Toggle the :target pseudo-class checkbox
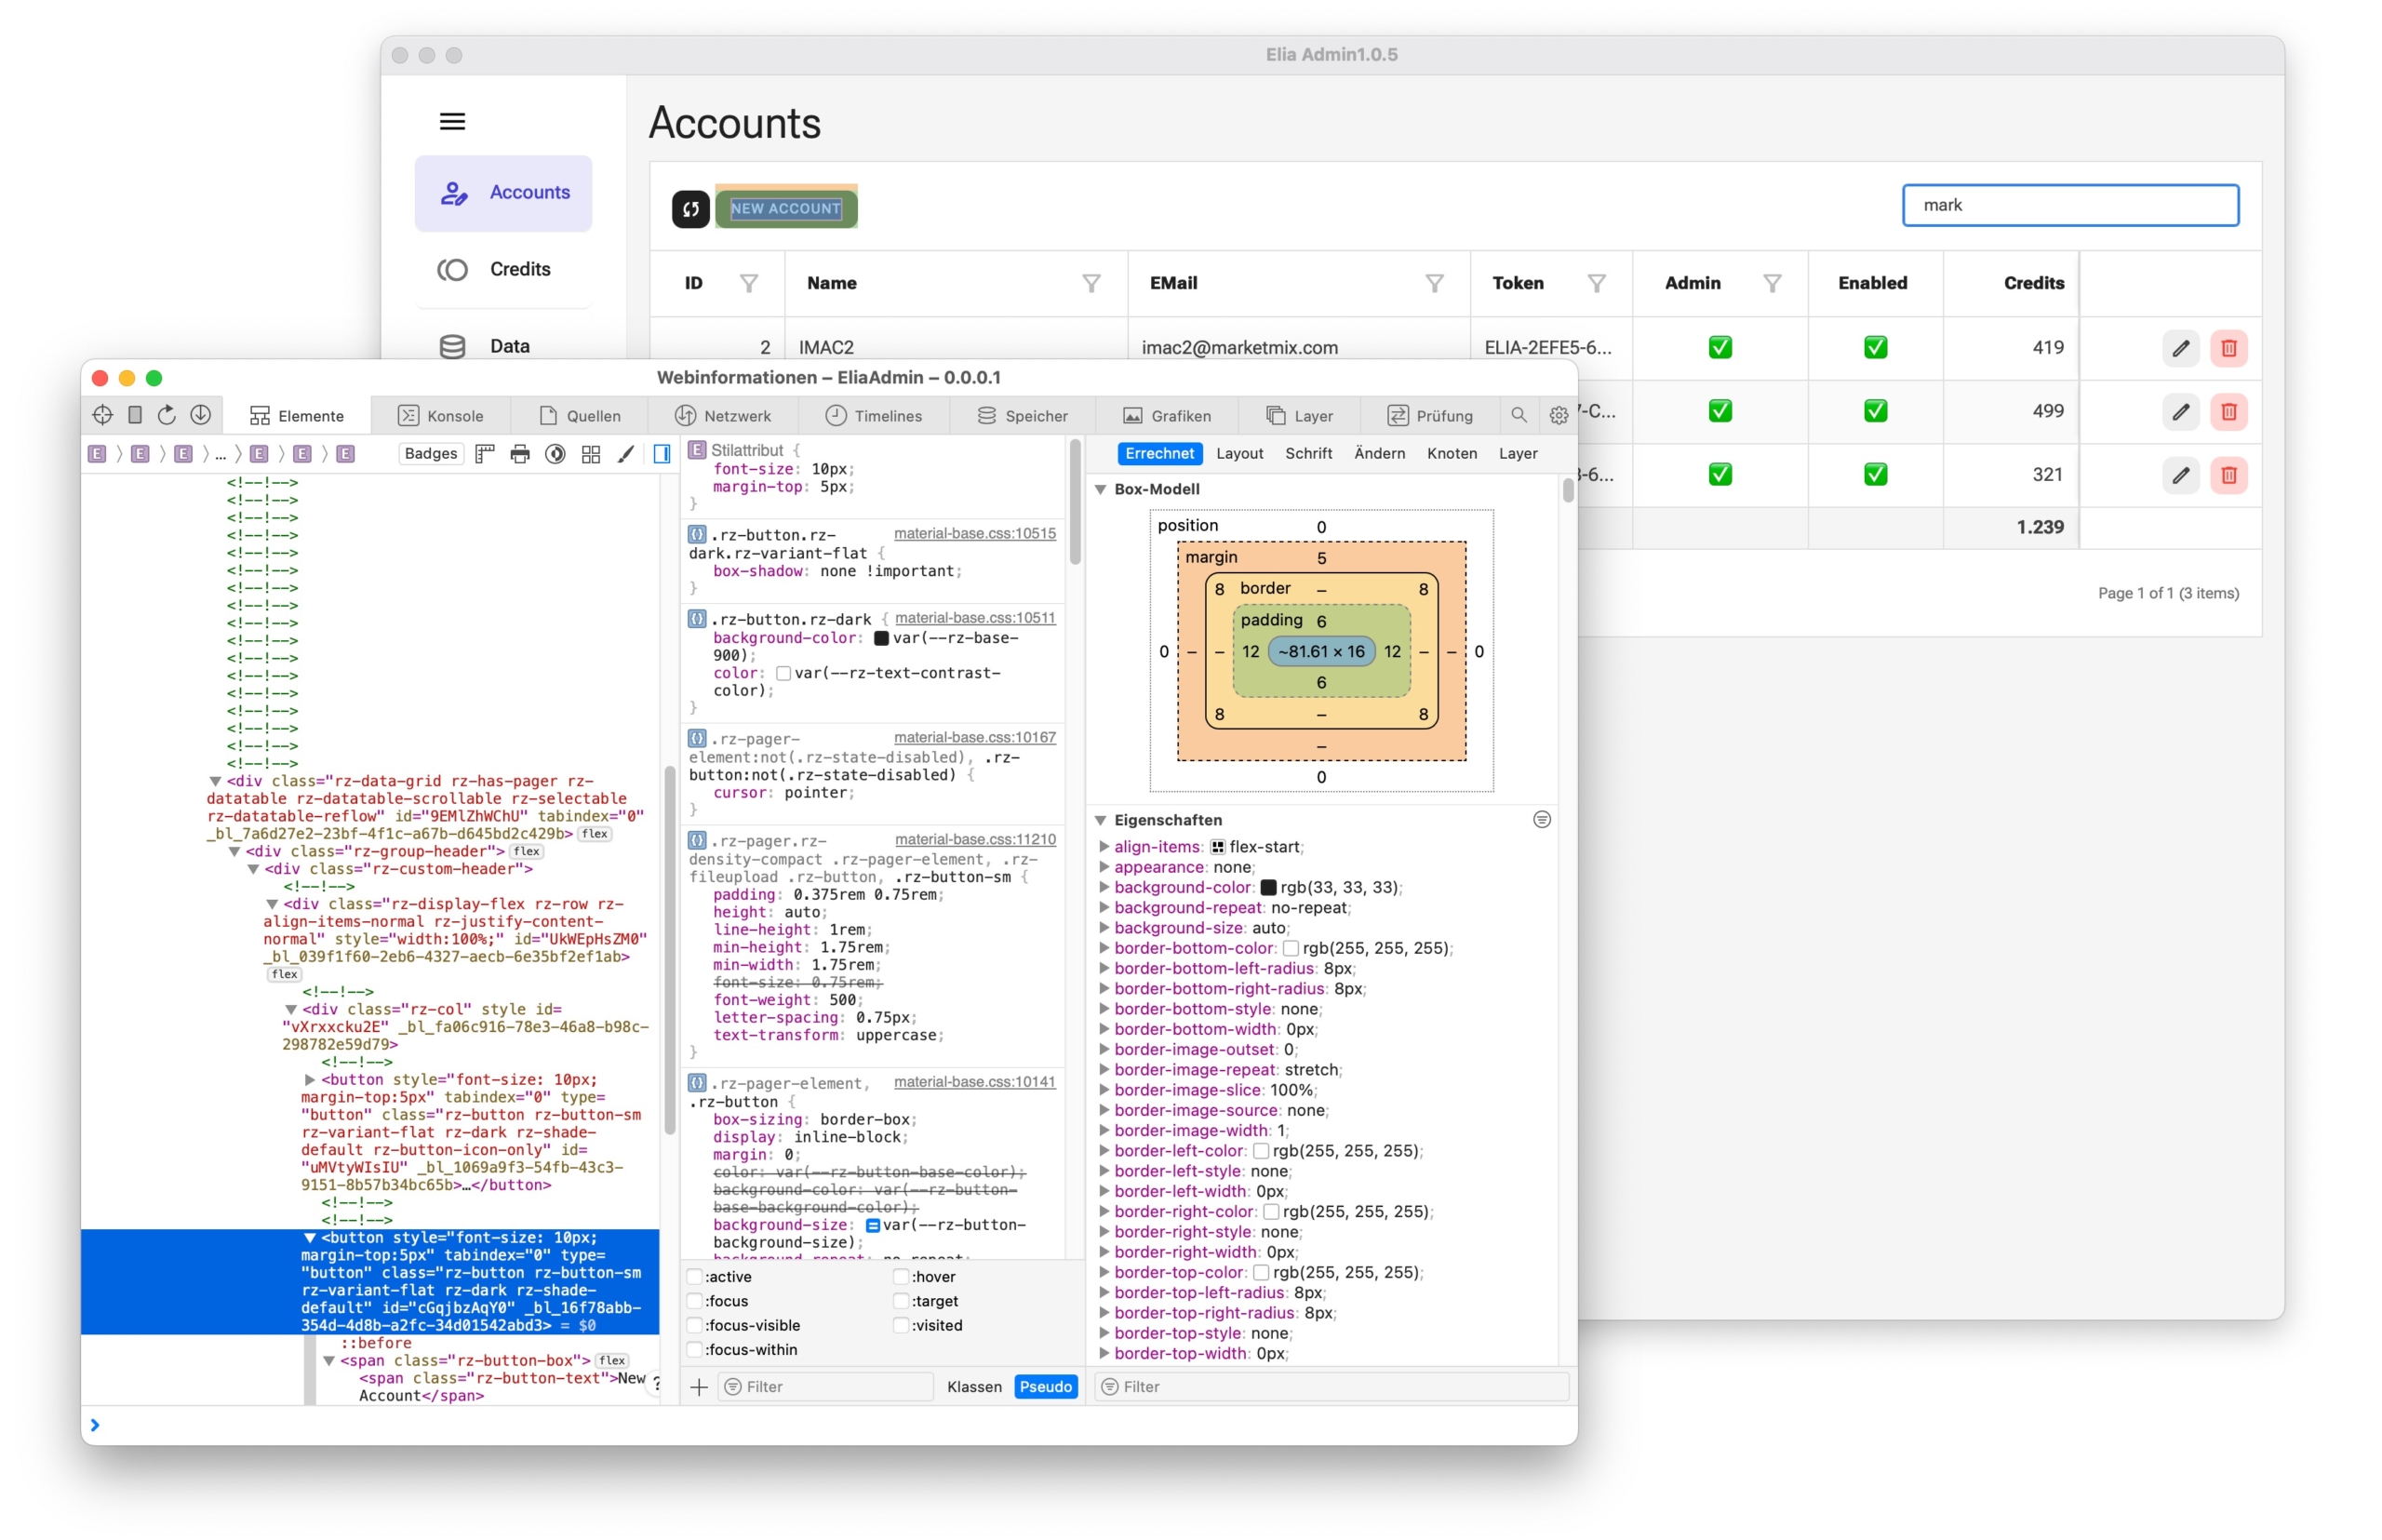The width and height of the screenshot is (2382, 1540). 901,1300
